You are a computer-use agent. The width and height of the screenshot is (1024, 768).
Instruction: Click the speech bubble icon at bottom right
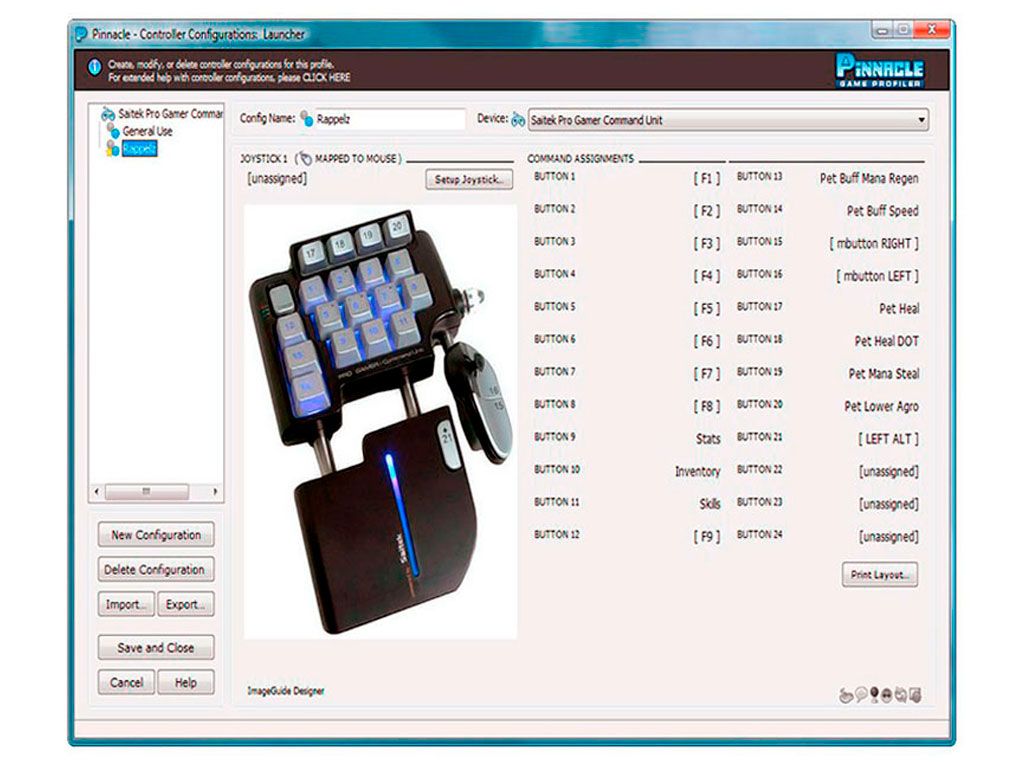pyautogui.click(x=861, y=695)
